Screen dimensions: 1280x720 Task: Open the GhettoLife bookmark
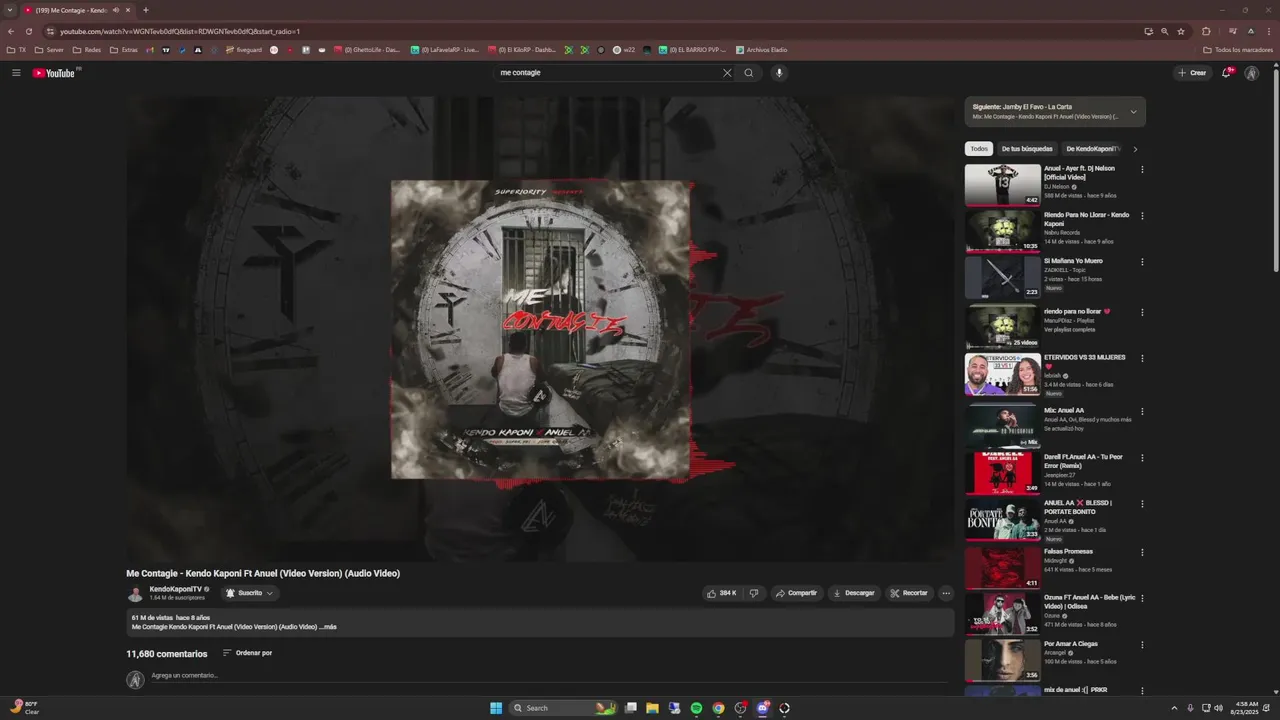366,50
